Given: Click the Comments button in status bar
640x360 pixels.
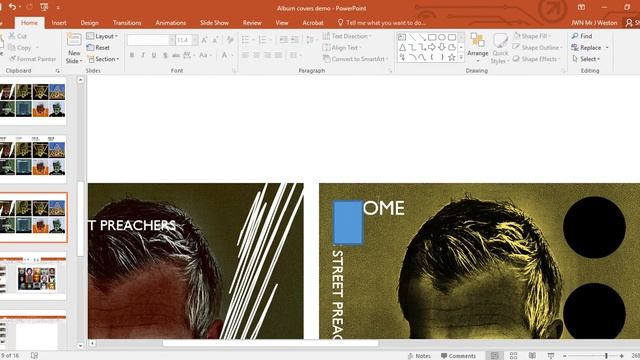Looking at the screenshot, I should 458,356.
